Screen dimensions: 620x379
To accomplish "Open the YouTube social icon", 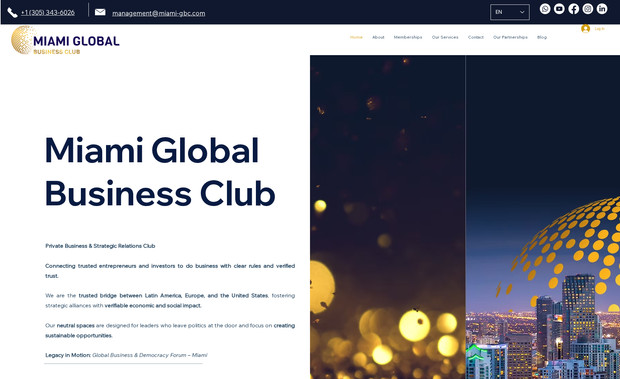I will tap(559, 9).
